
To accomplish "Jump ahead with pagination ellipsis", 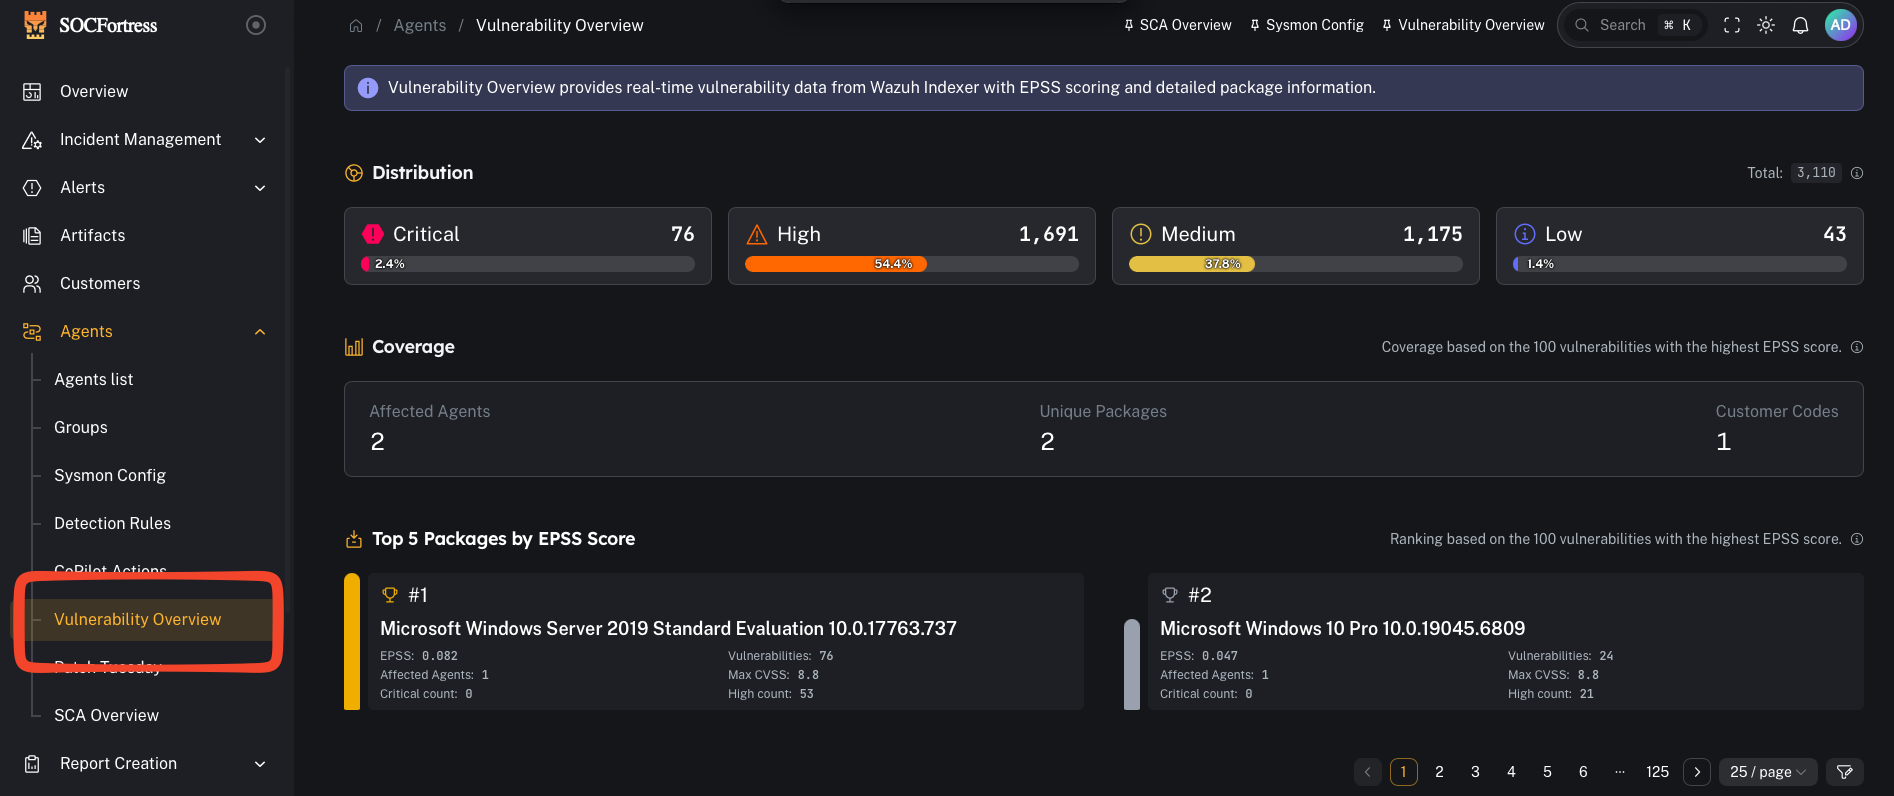I will 1620,772.
